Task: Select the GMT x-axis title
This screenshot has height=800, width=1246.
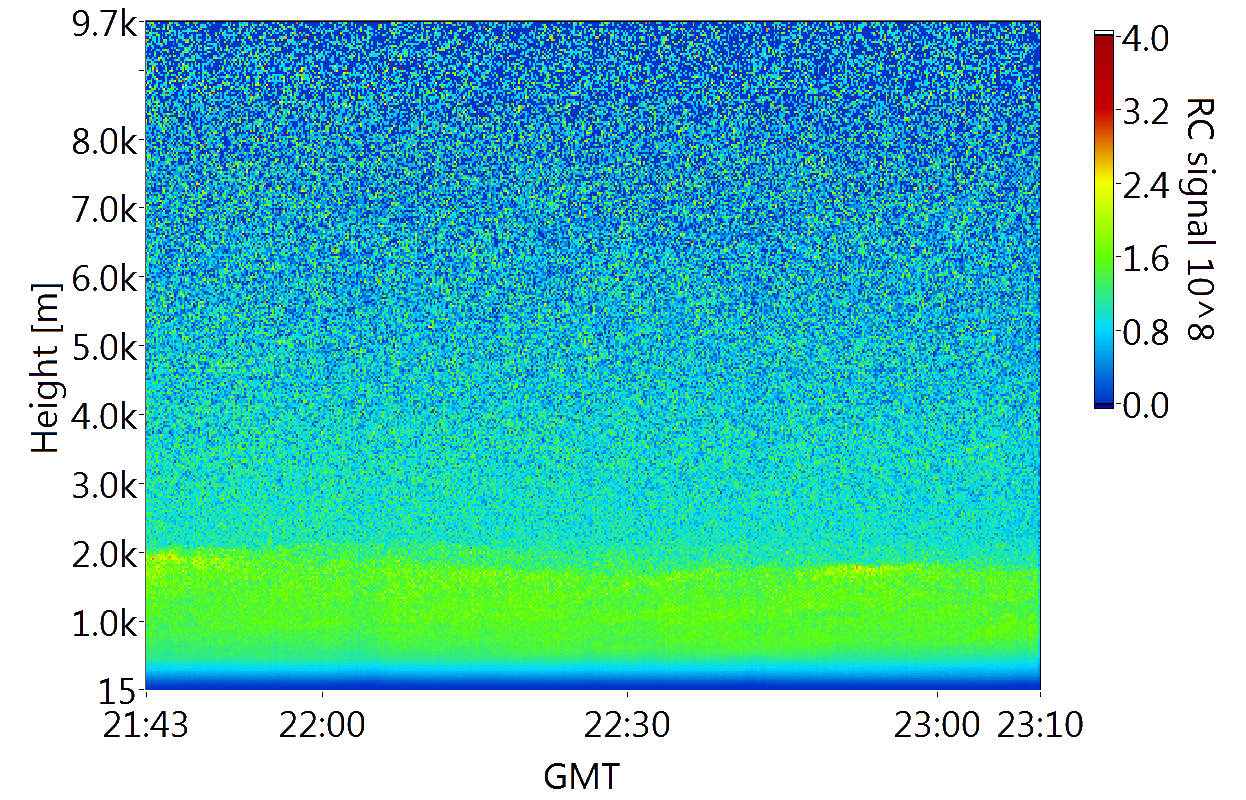Action: 581,775
